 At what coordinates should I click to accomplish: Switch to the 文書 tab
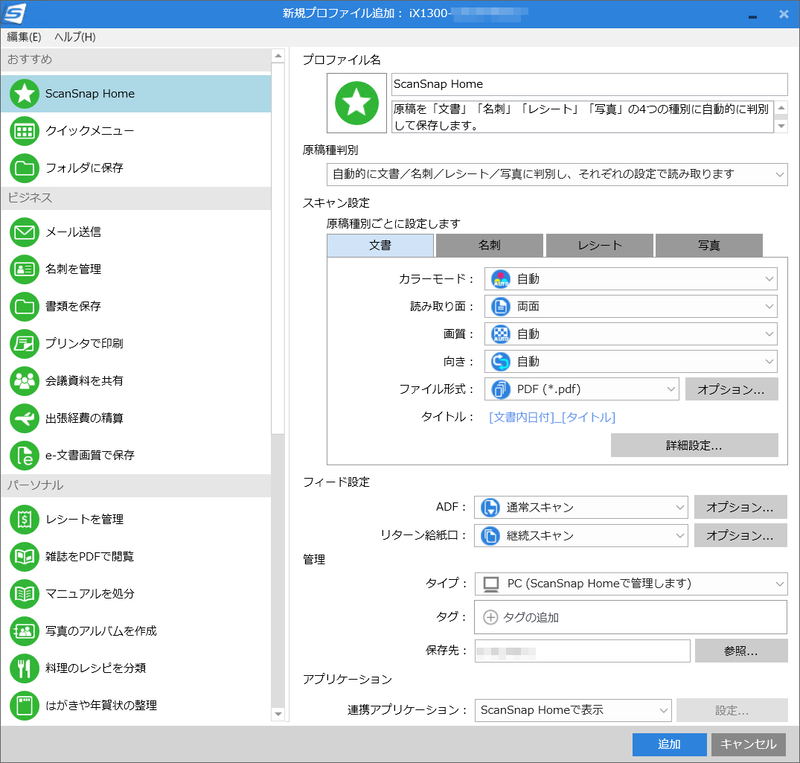point(380,245)
